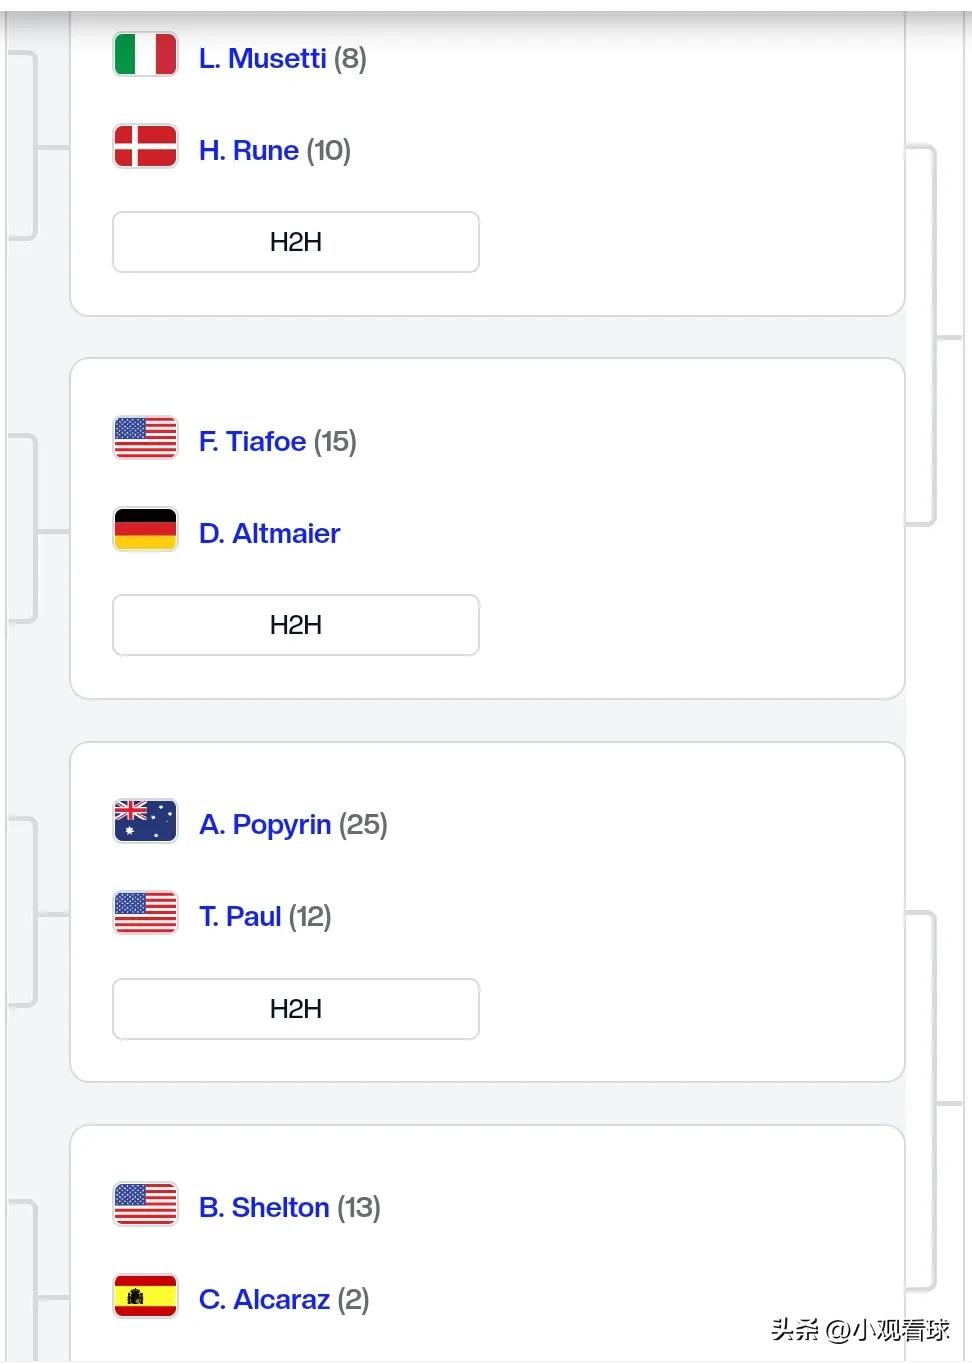View F. Tiafoe player page
This screenshot has width=972, height=1364.
tap(252, 441)
